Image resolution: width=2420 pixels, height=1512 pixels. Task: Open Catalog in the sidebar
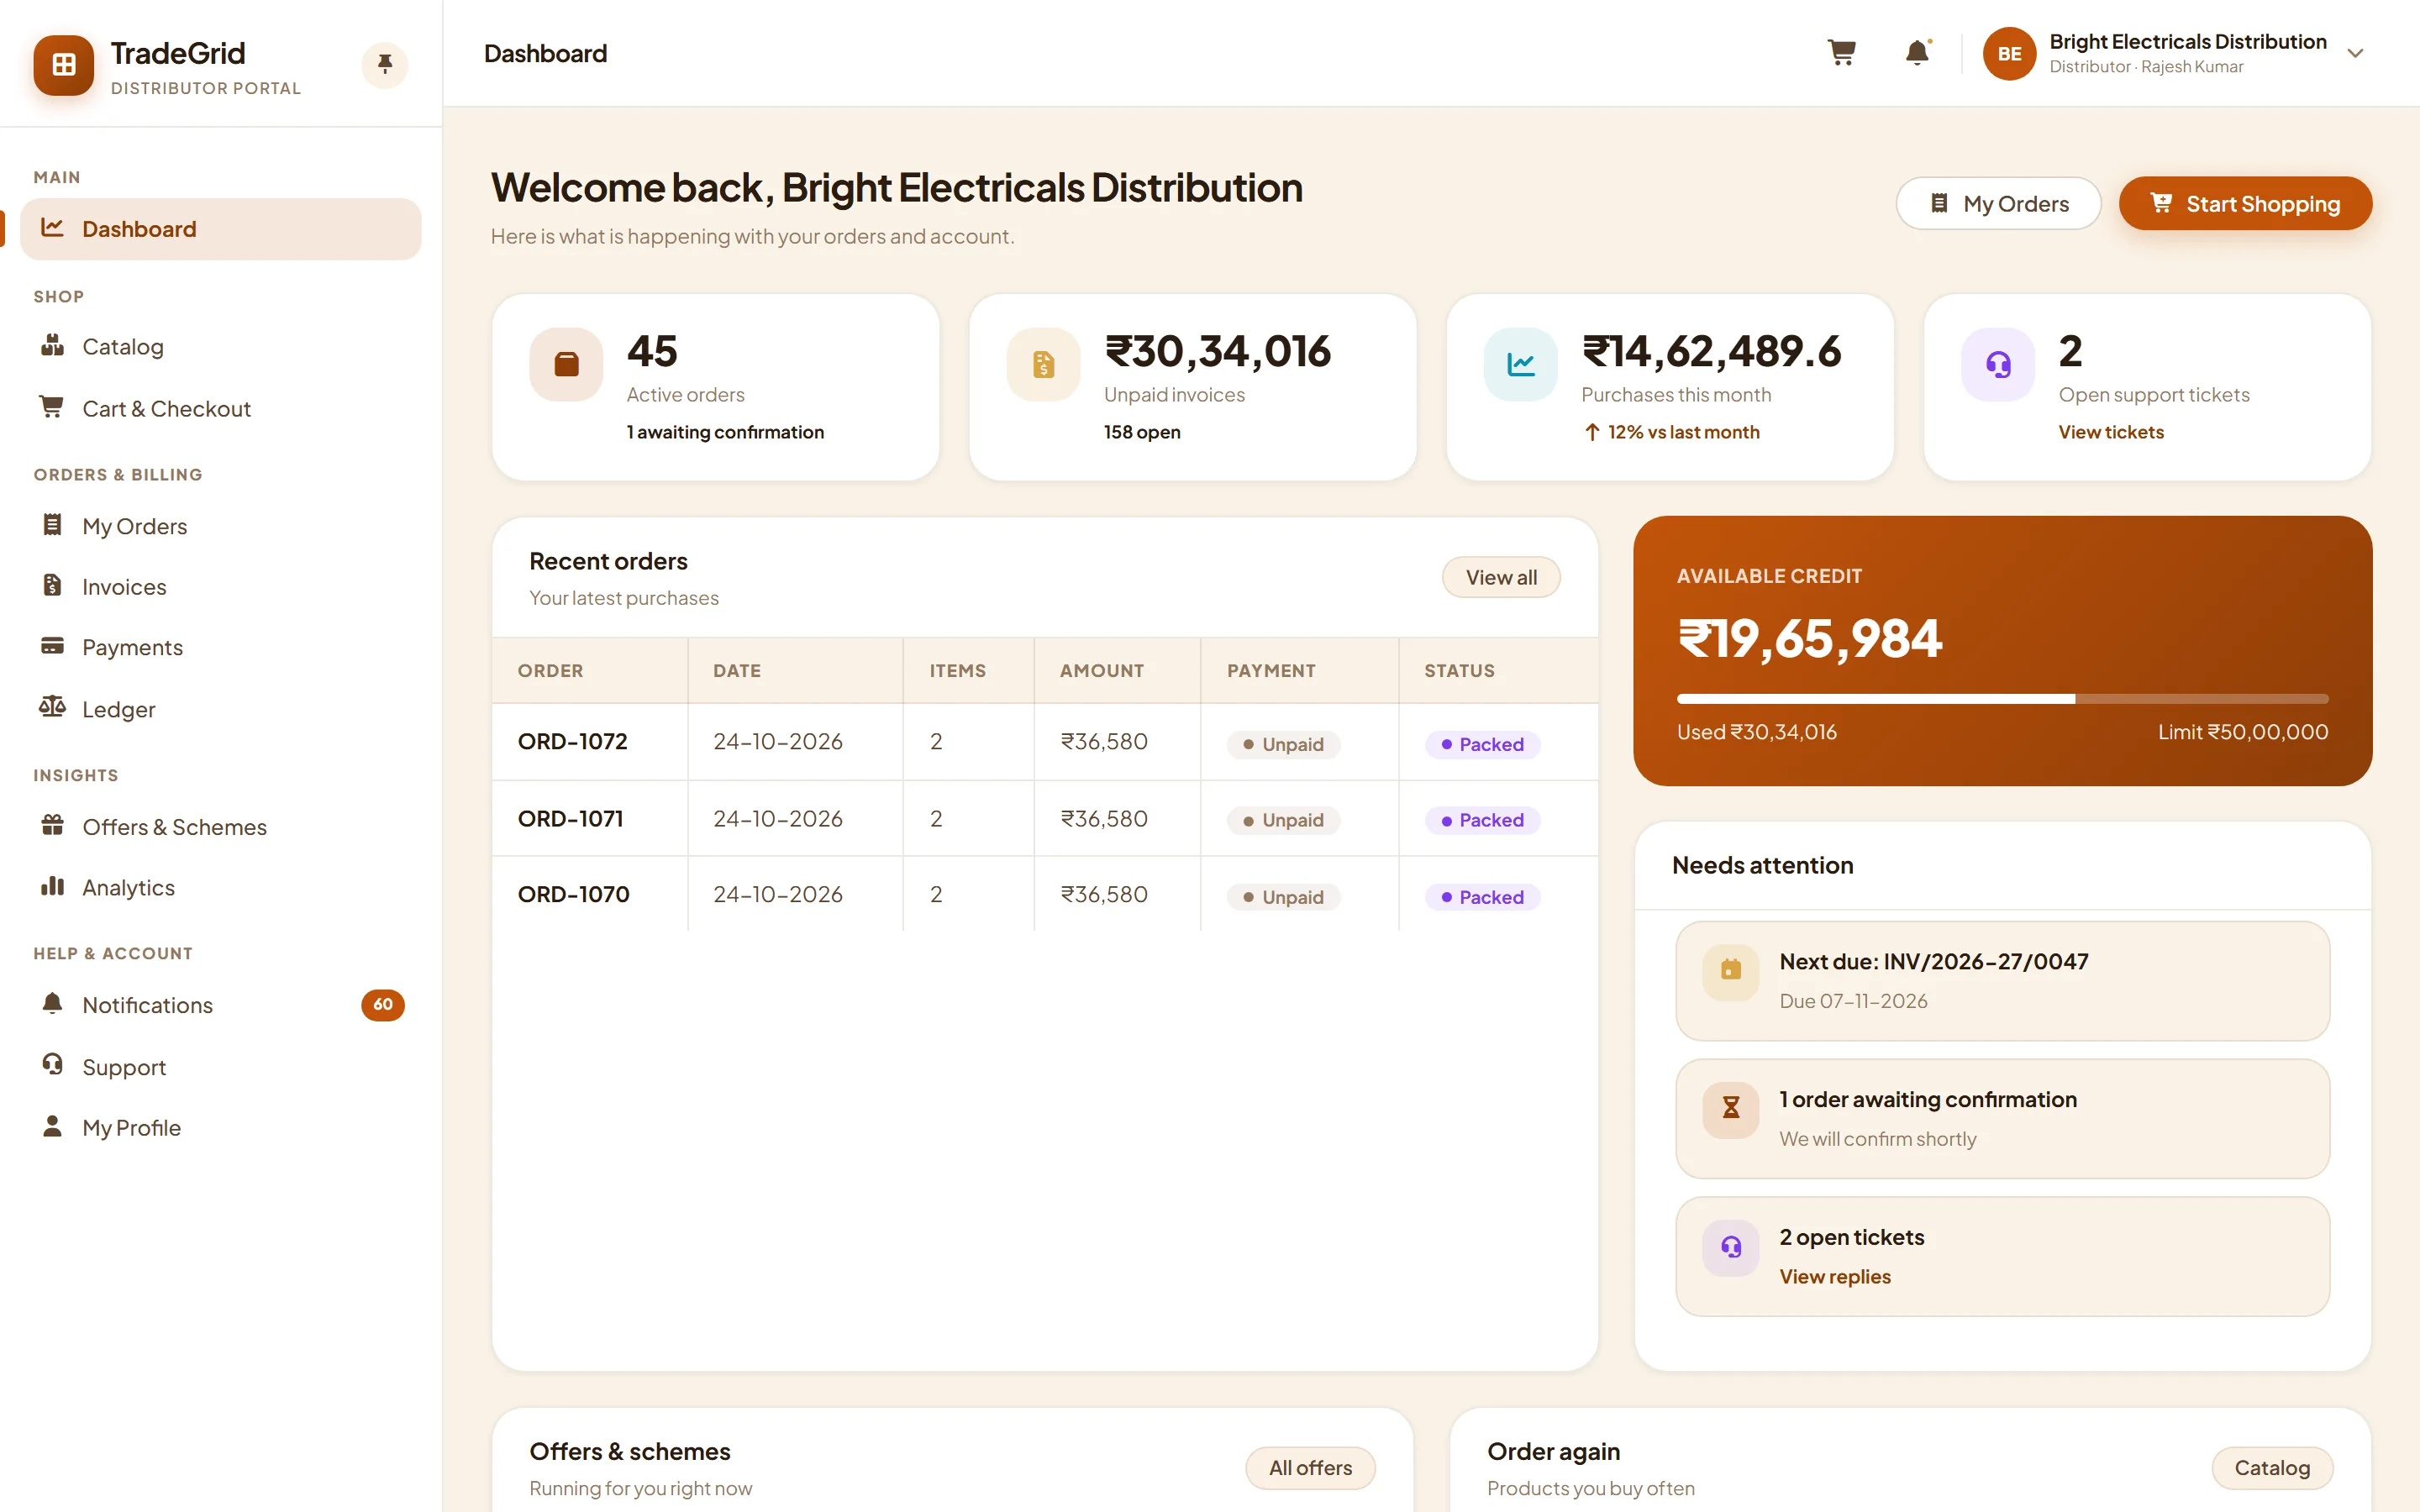pos(220,347)
